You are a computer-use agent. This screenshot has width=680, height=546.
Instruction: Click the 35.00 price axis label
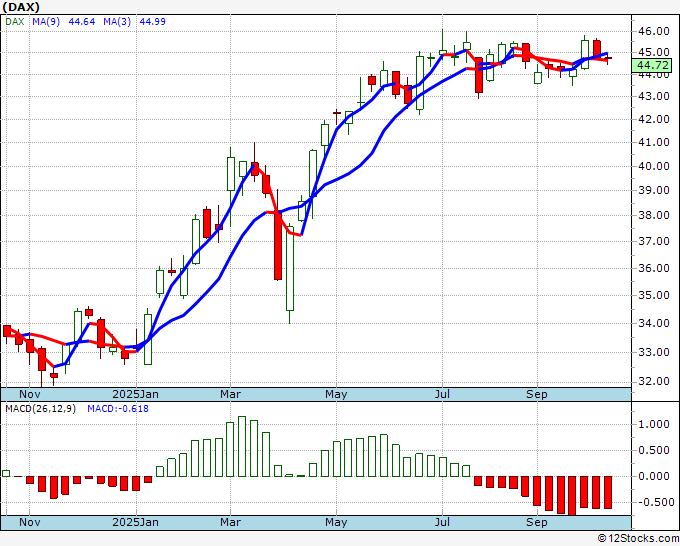(x=654, y=295)
